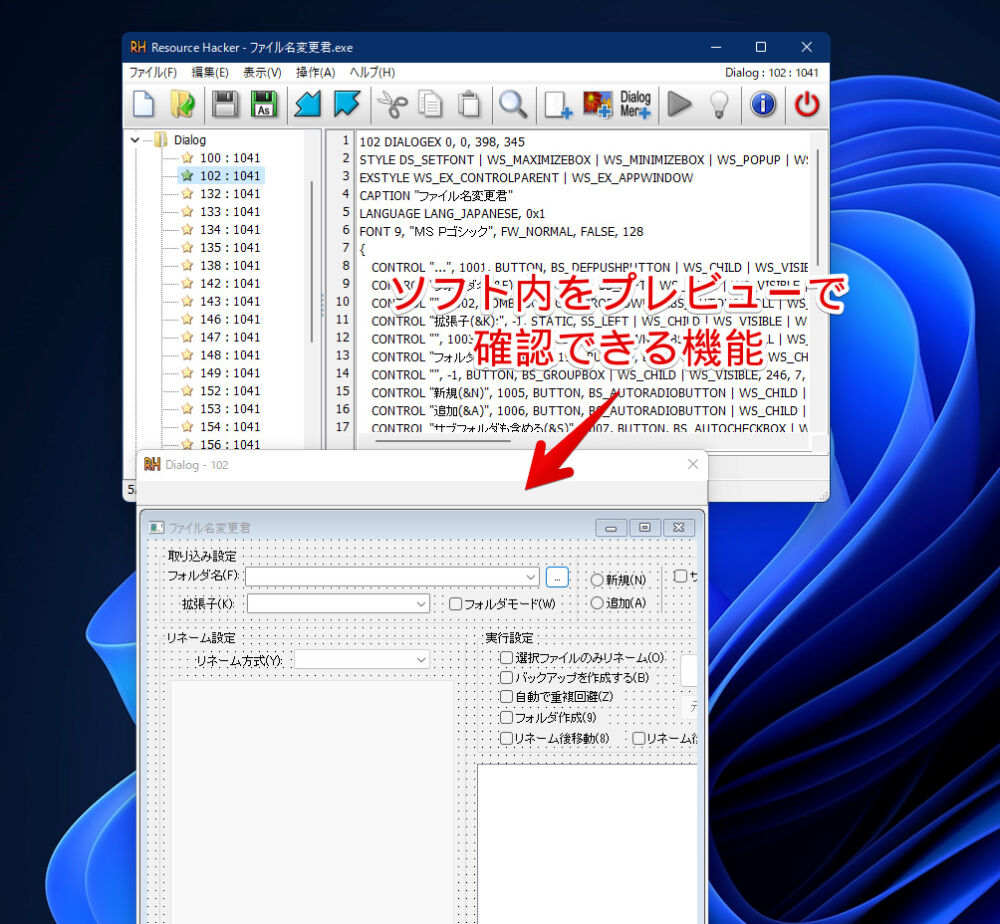This screenshot has height=924, width=1000.
Task: Click code line 'LANGUAGE LANG_JAPANESE, 0x1'
Action: (x=452, y=214)
